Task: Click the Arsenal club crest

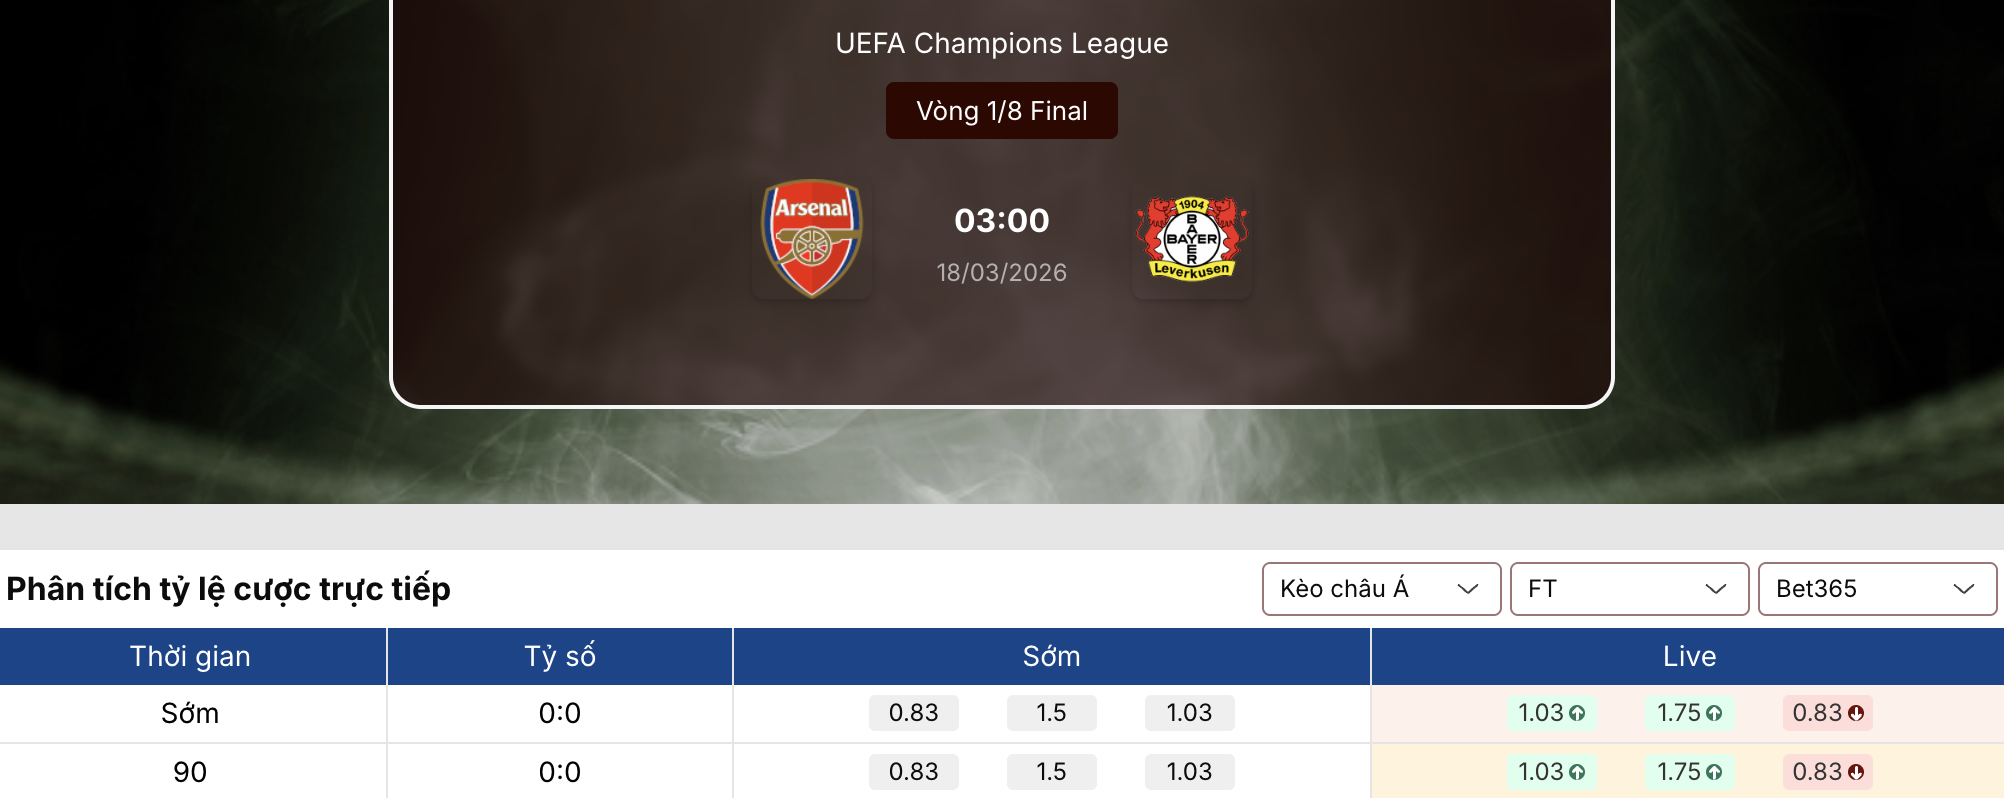Action: pyautogui.click(x=811, y=238)
